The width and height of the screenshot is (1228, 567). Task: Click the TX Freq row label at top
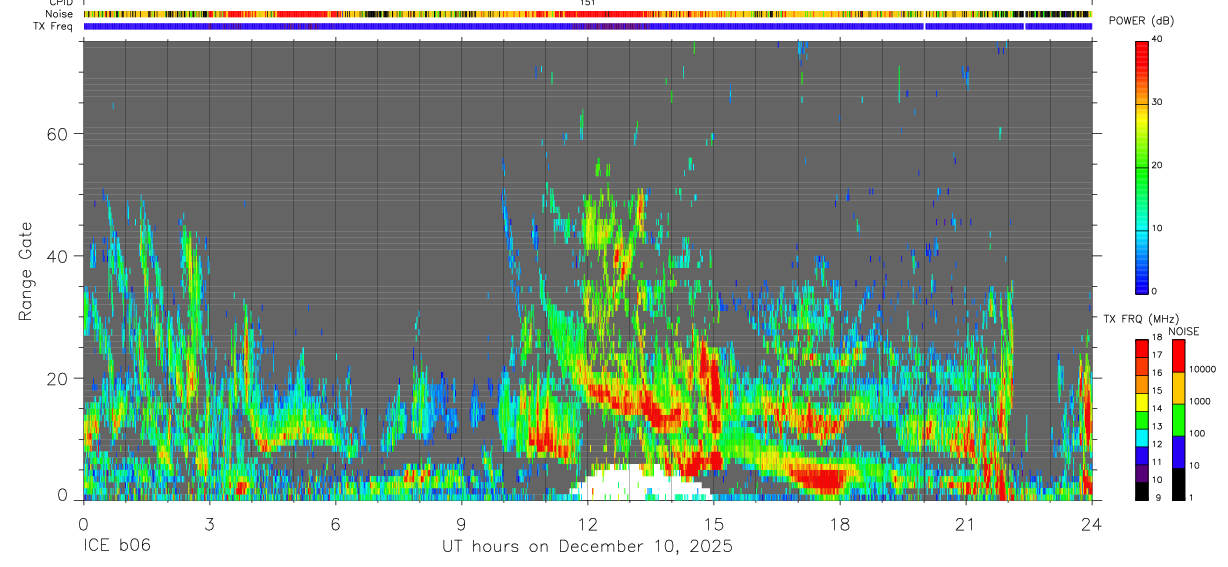tap(53, 26)
